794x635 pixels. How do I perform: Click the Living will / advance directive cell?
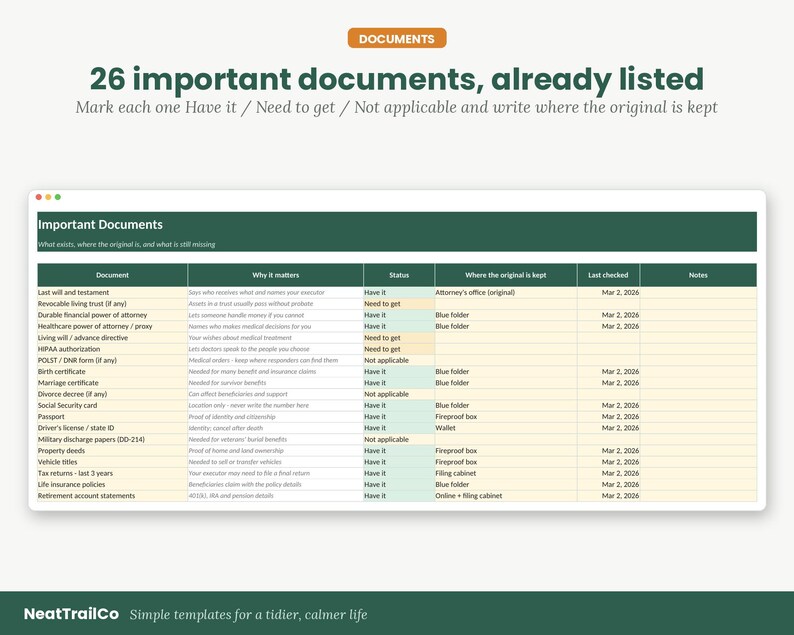[x=112, y=338]
